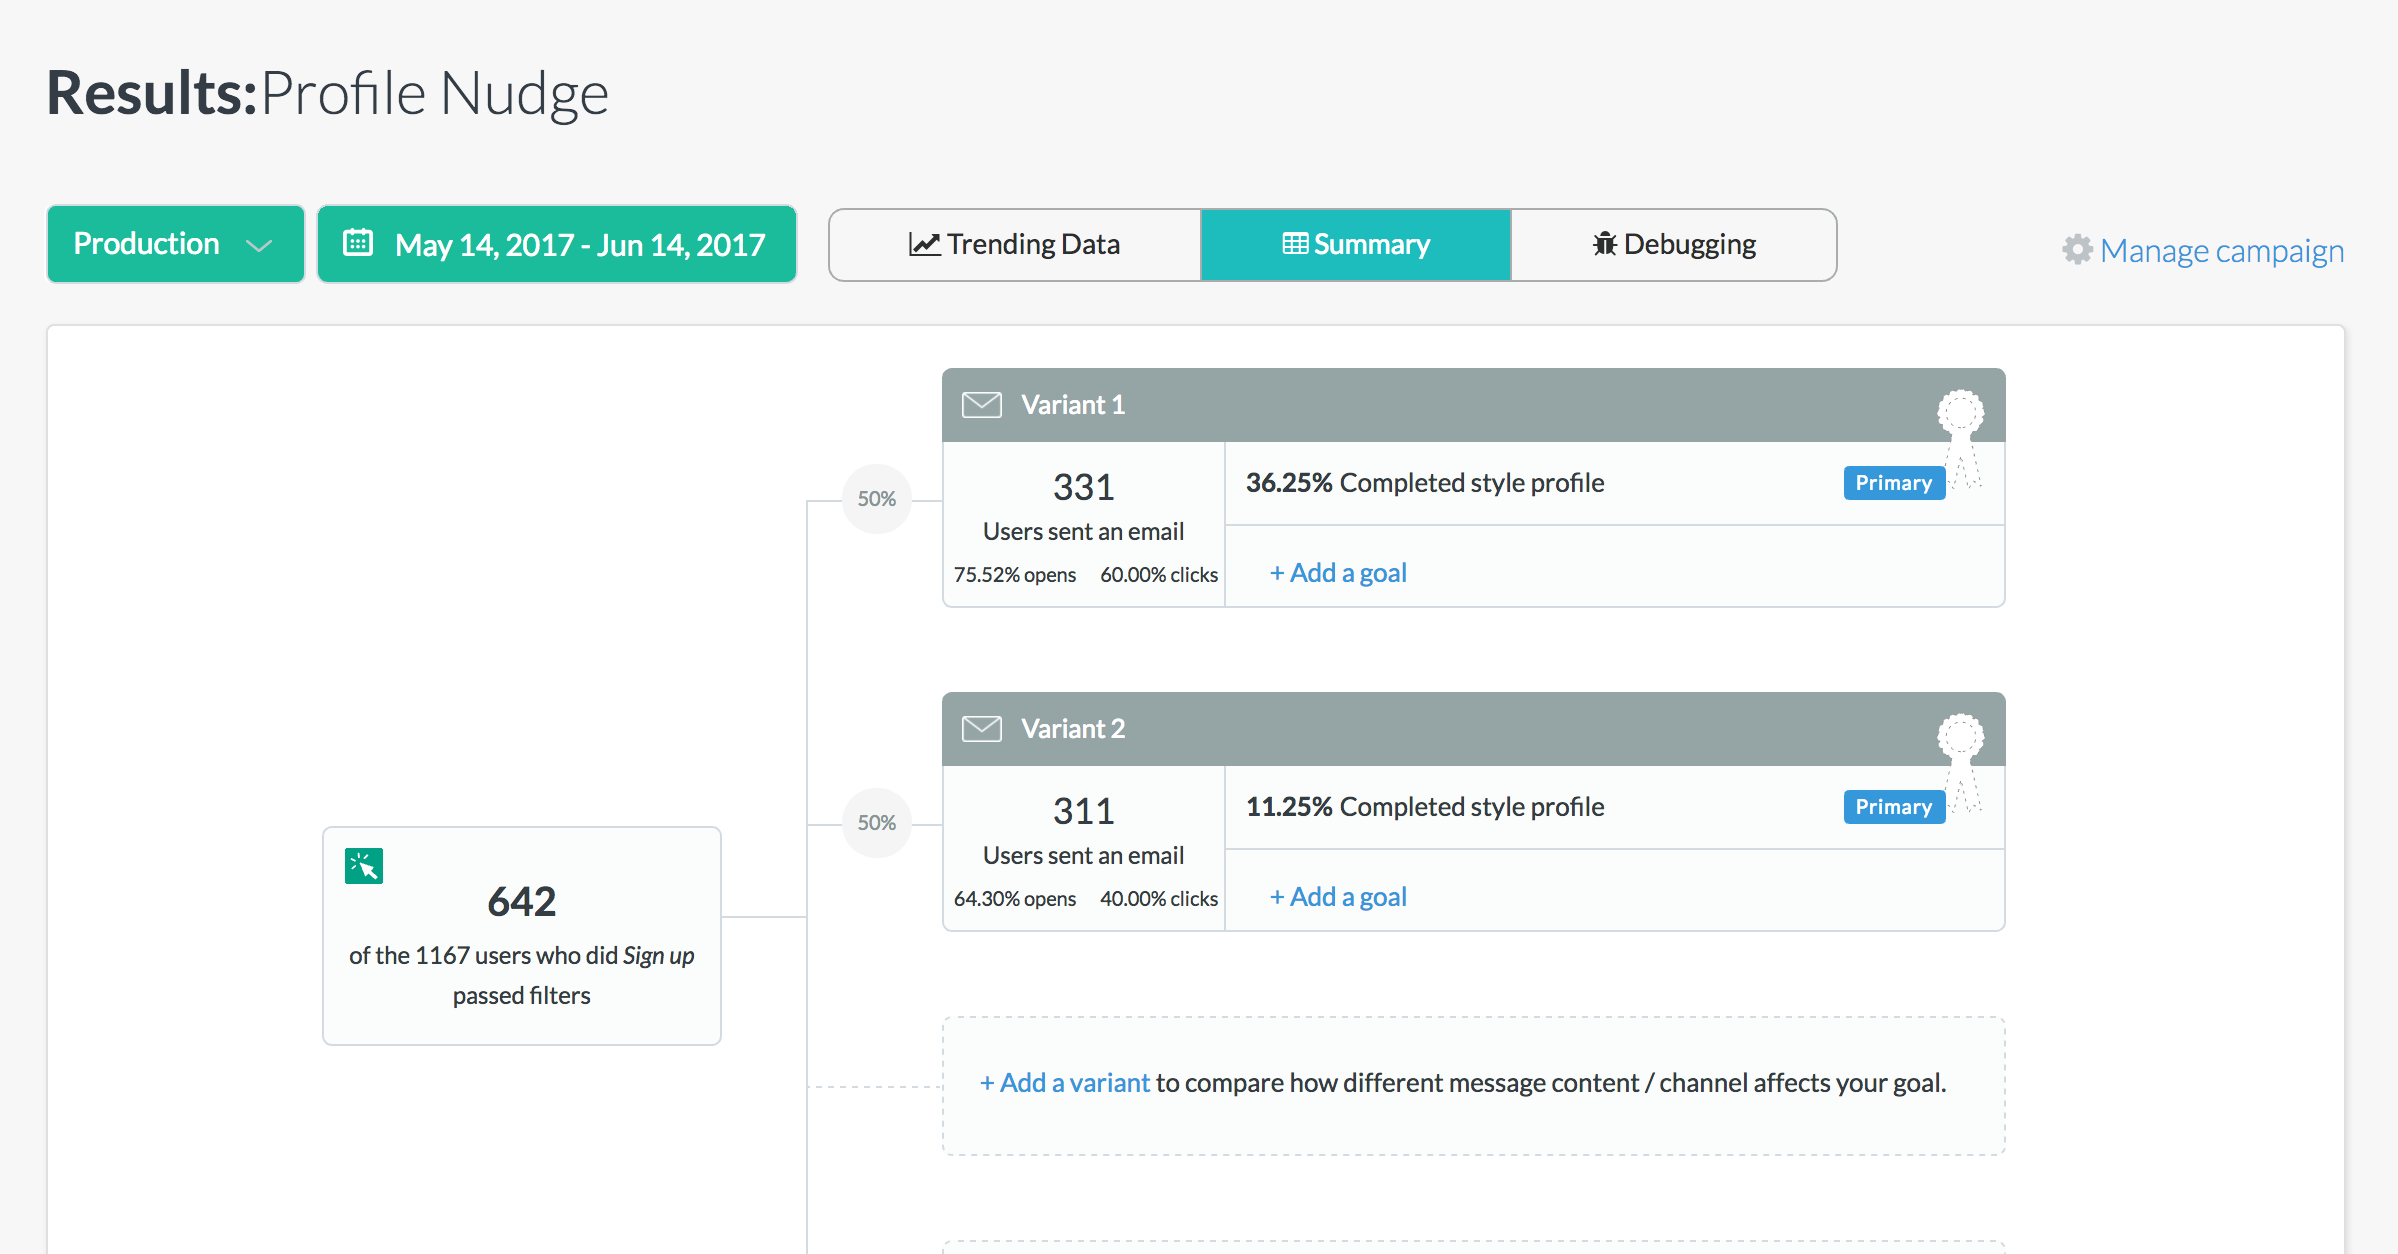Click the 75.52% opens stat

1015,575
